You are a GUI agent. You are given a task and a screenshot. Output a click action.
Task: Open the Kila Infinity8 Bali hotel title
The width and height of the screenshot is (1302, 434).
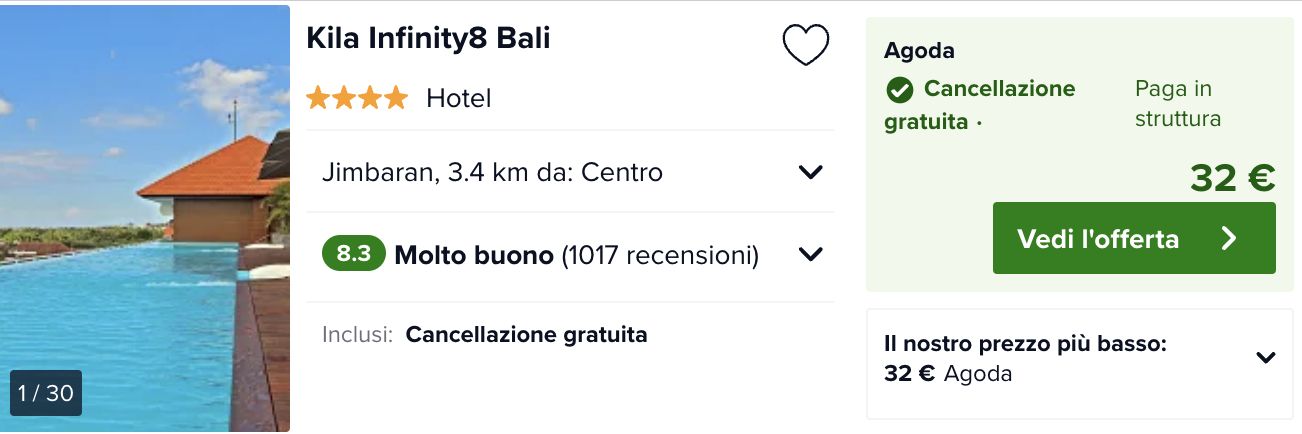tap(428, 38)
